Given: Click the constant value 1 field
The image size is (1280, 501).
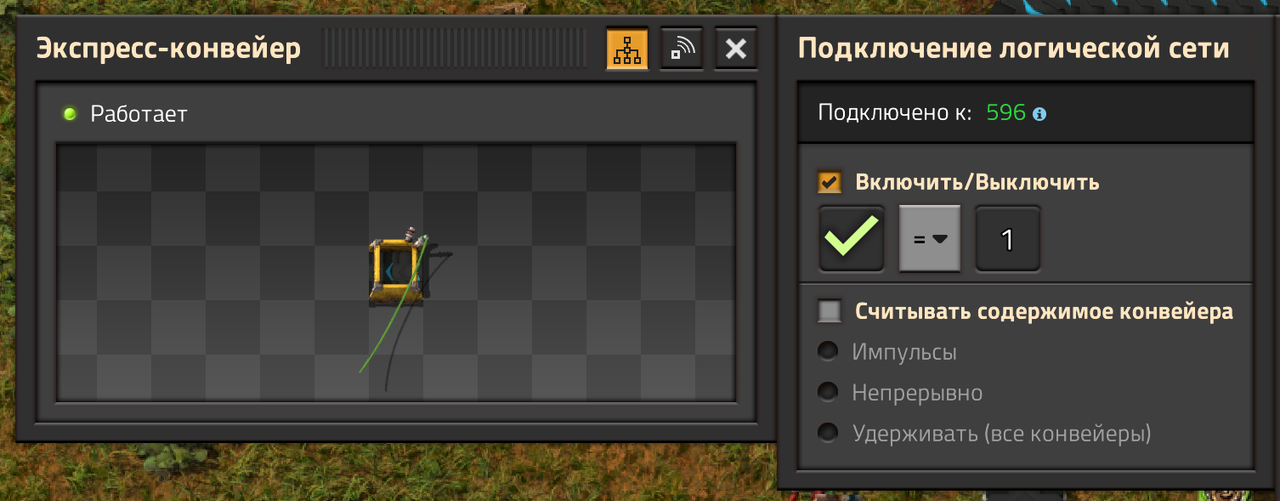Looking at the screenshot, I should [1008, 238].
